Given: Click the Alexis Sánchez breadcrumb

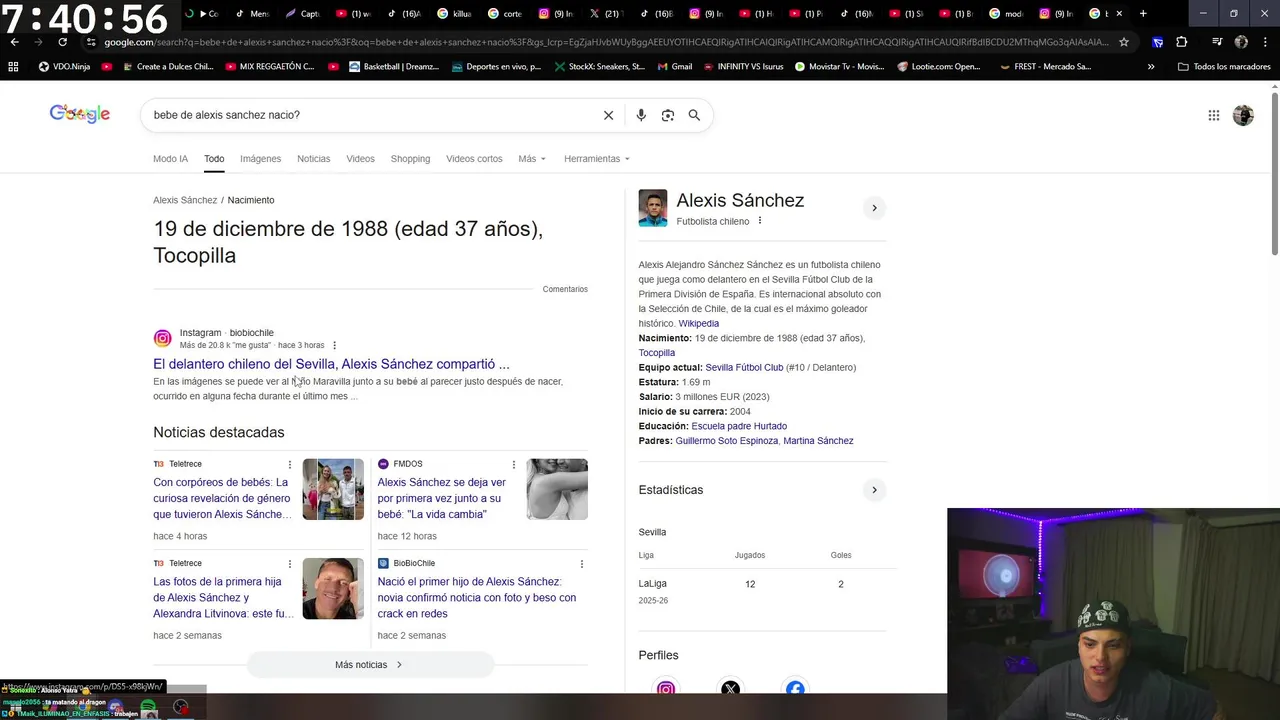Looking at the screenshot, I should pyautogui.click(x=185, y=200).
